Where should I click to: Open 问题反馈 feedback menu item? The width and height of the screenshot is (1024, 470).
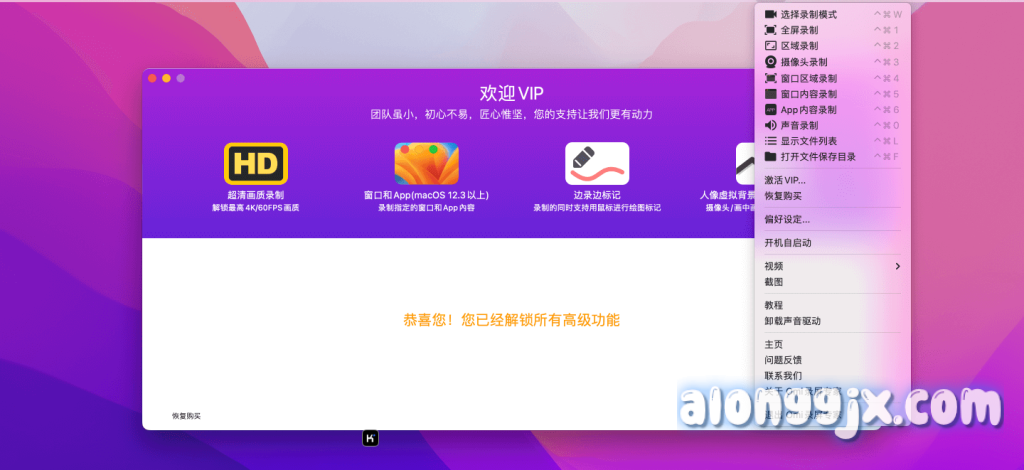pyautogui.click(x=783, y=360)
